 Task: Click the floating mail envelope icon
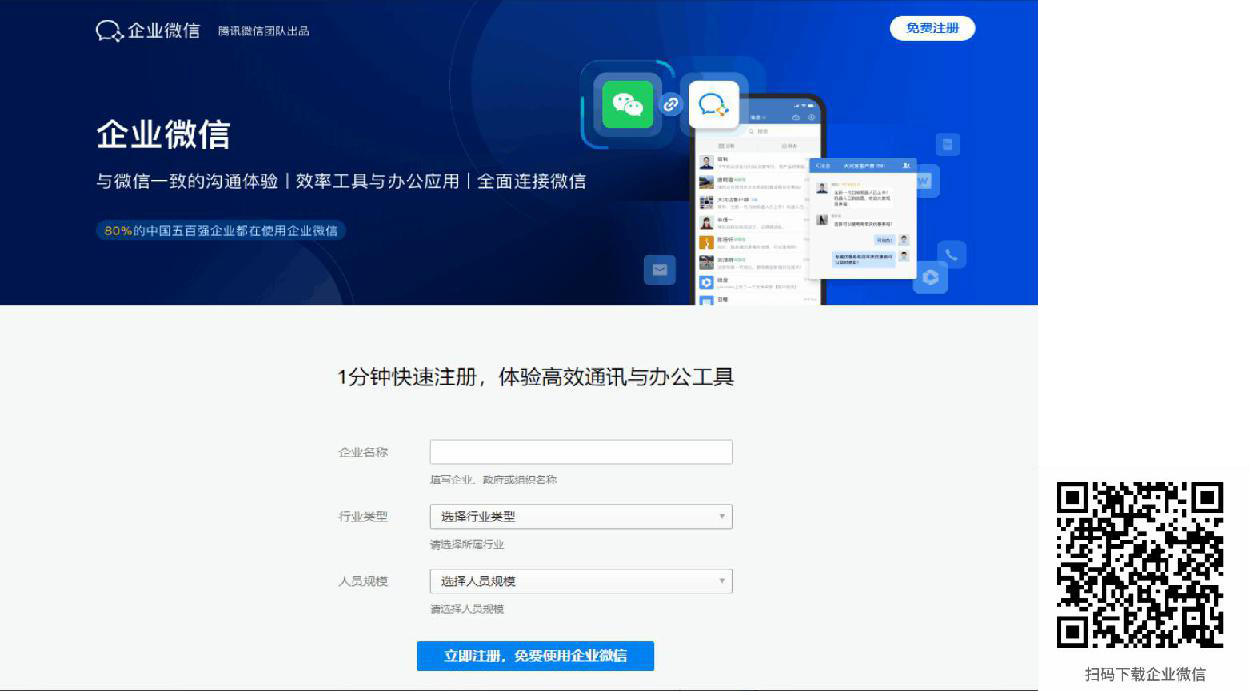[x=660, y=269]
